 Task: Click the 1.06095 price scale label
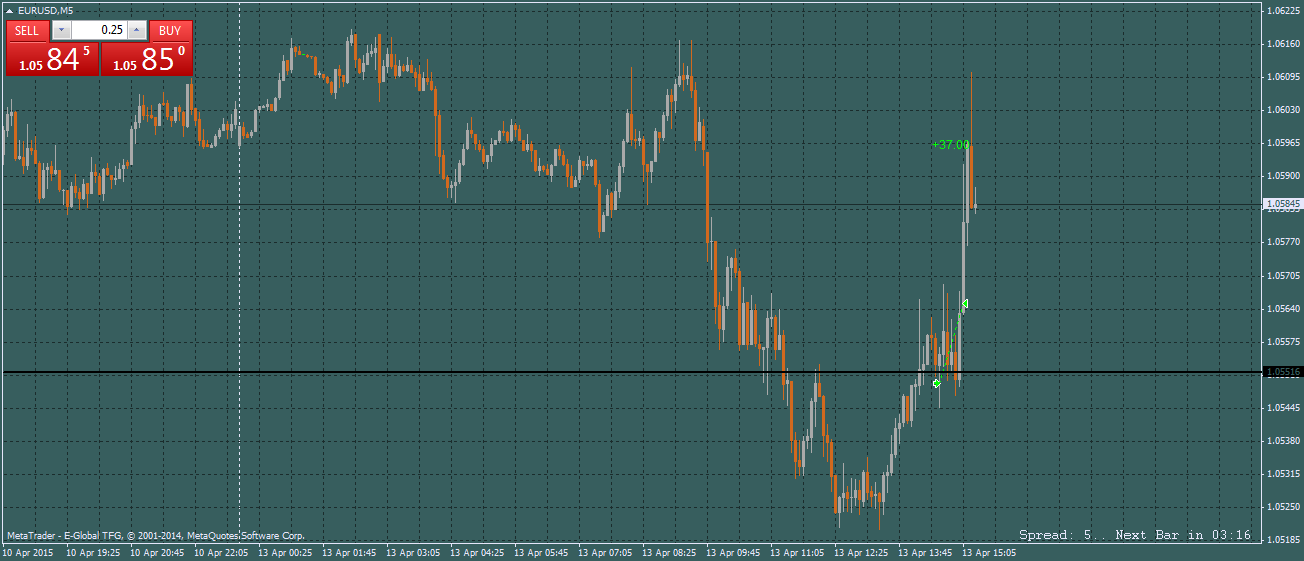pos(1282,76)
